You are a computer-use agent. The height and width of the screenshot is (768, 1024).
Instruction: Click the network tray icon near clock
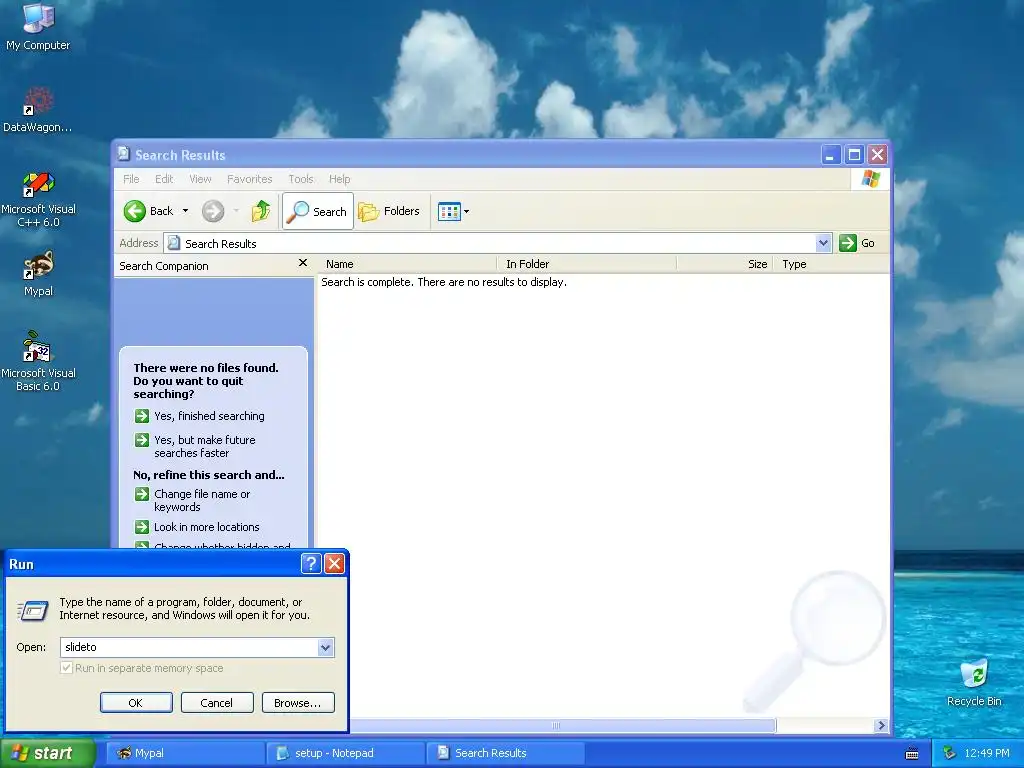coord(949,753)
